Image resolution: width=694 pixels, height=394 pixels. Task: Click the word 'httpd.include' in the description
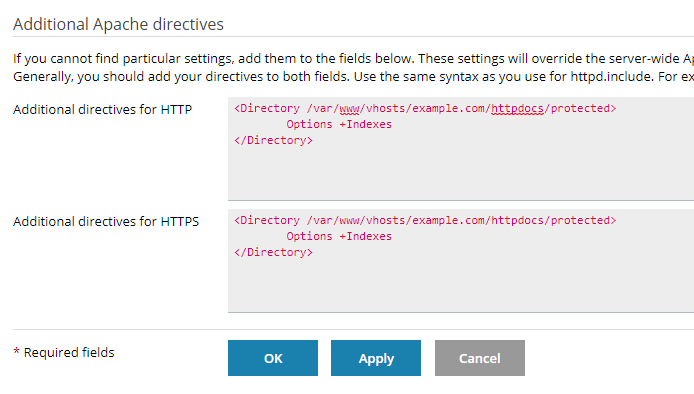(x=610, y=77)
